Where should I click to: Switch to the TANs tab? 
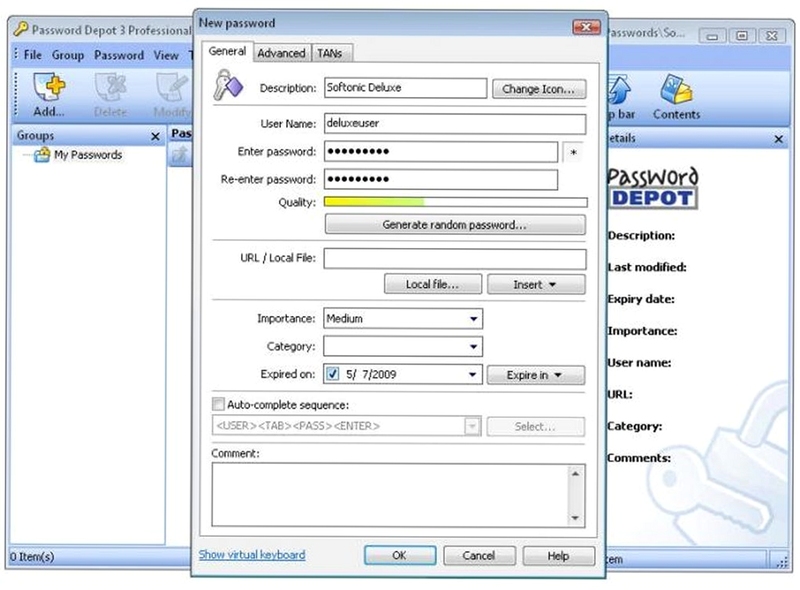(330, 53)
